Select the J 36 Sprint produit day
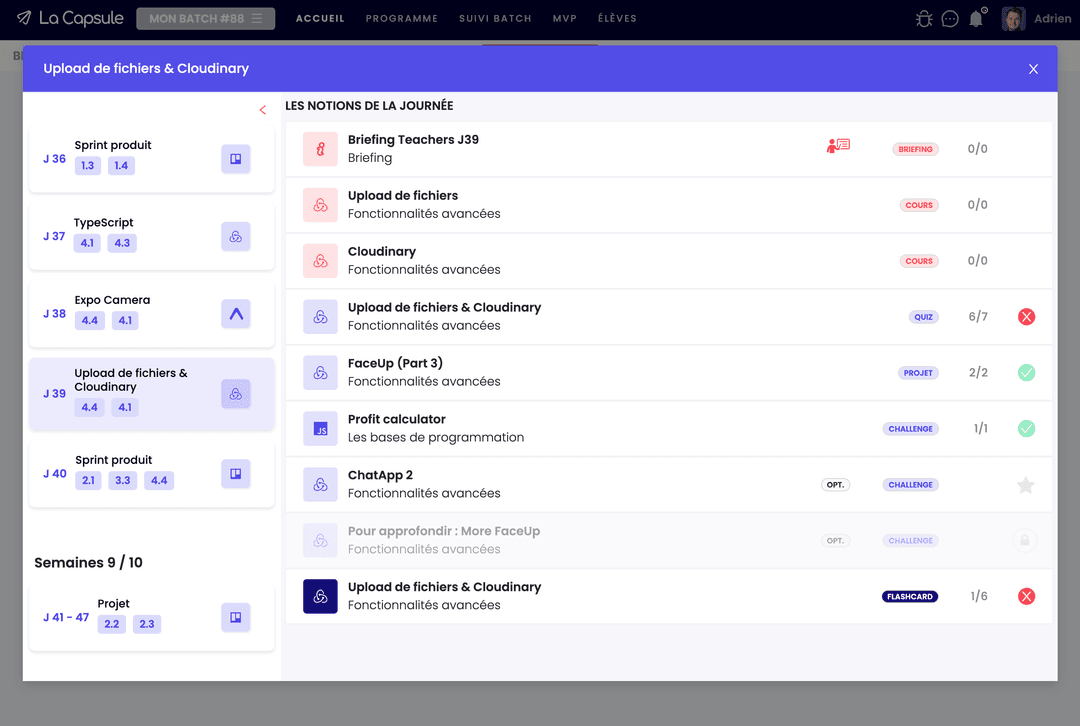 click(152, 159)
